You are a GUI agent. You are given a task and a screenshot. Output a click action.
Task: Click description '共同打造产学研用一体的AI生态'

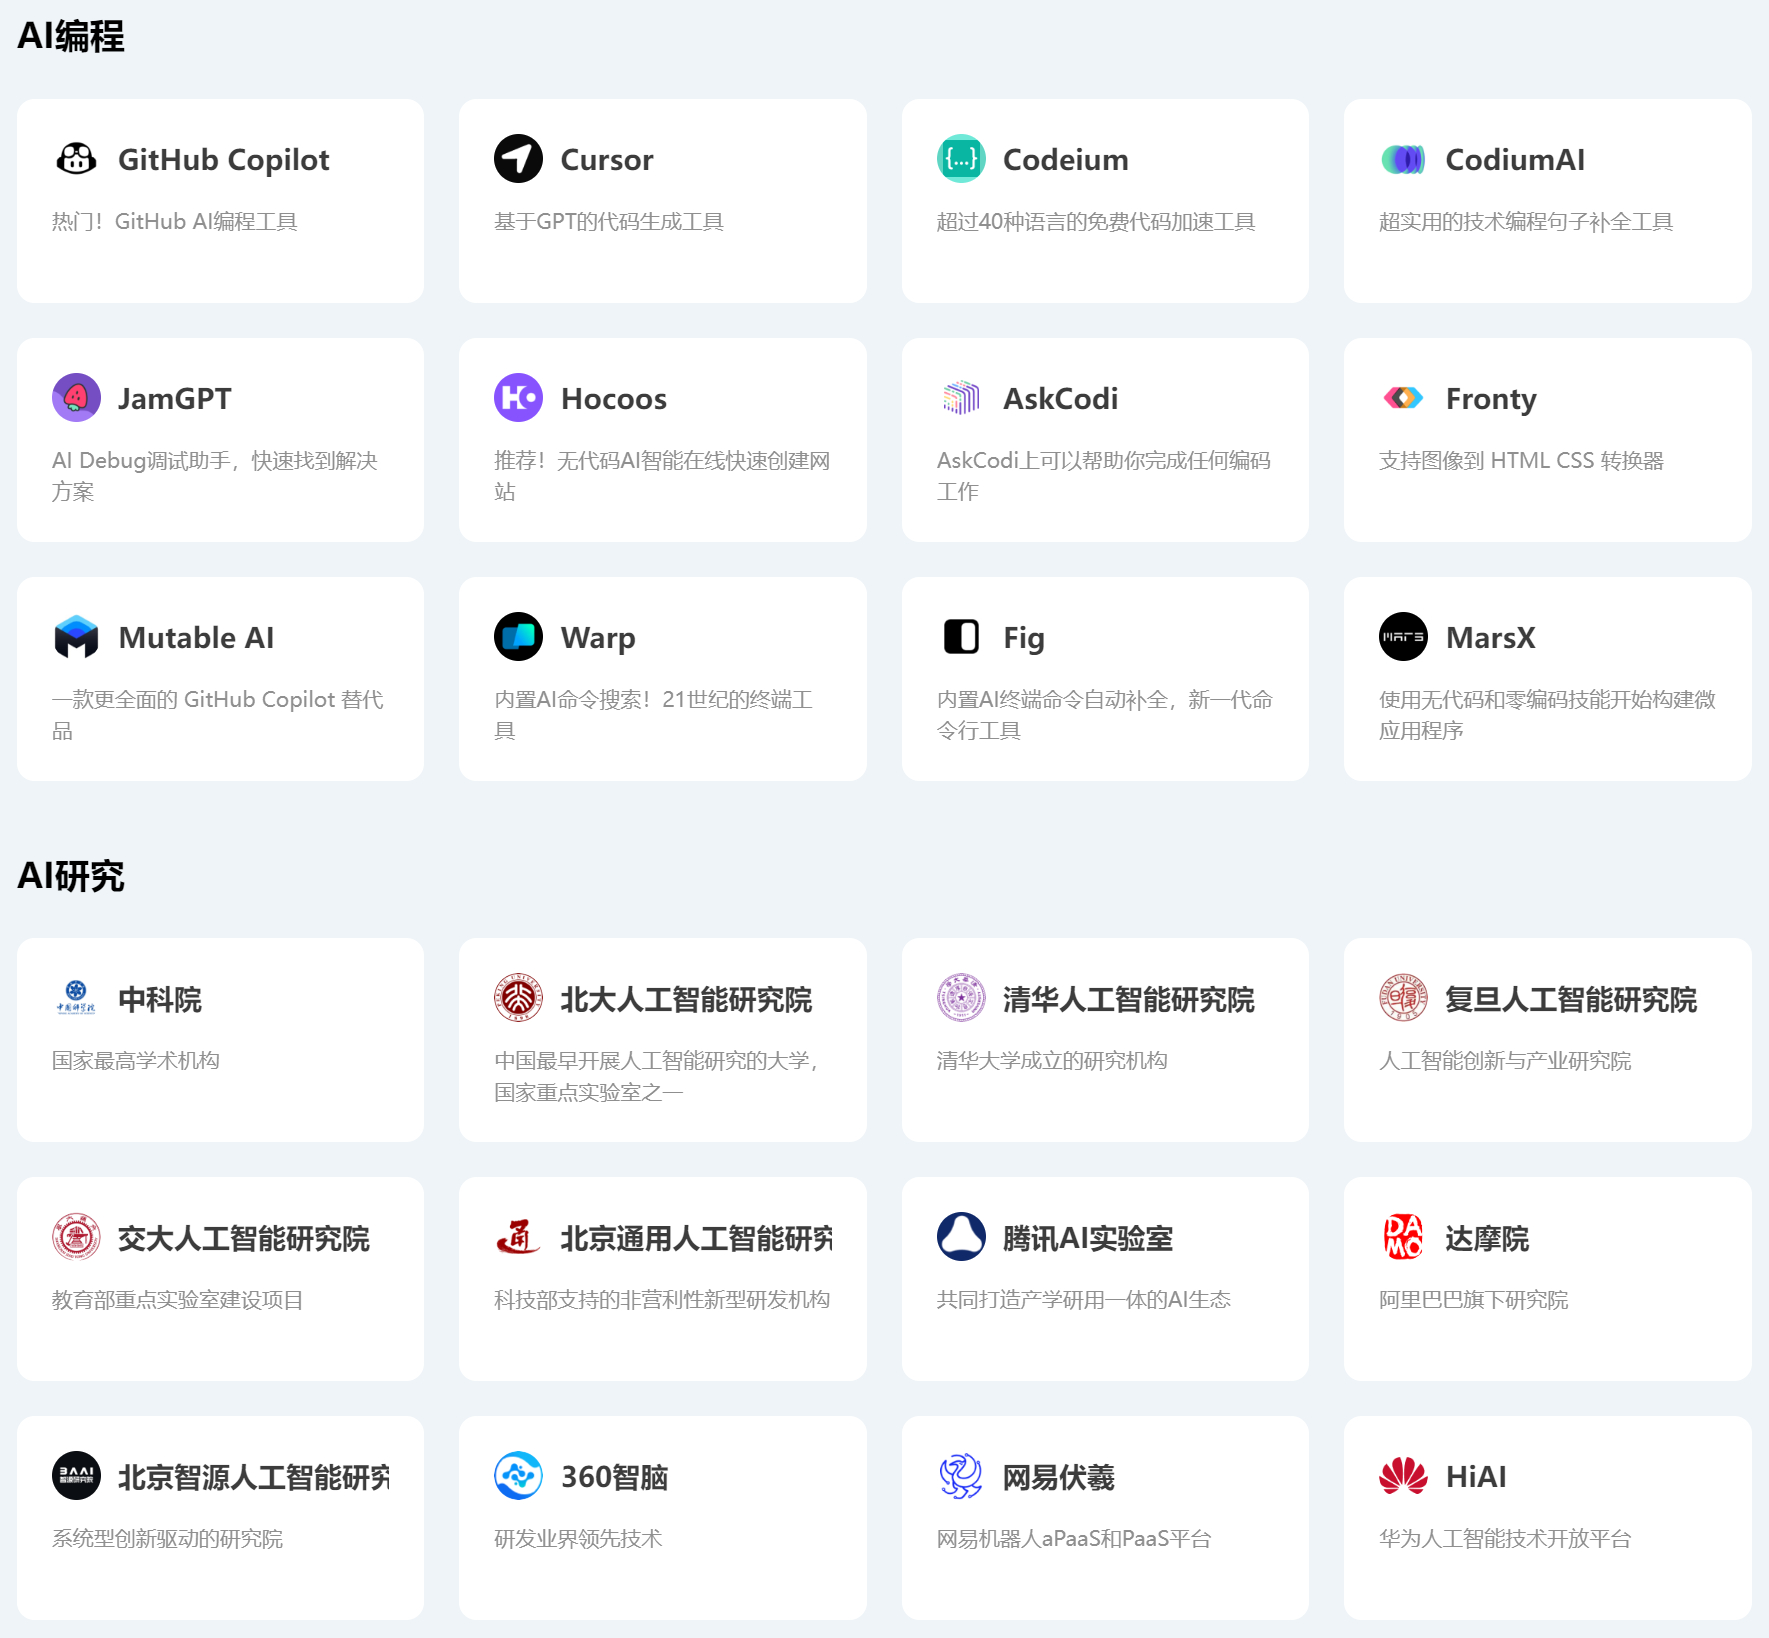click(x=1084, y=1300)
